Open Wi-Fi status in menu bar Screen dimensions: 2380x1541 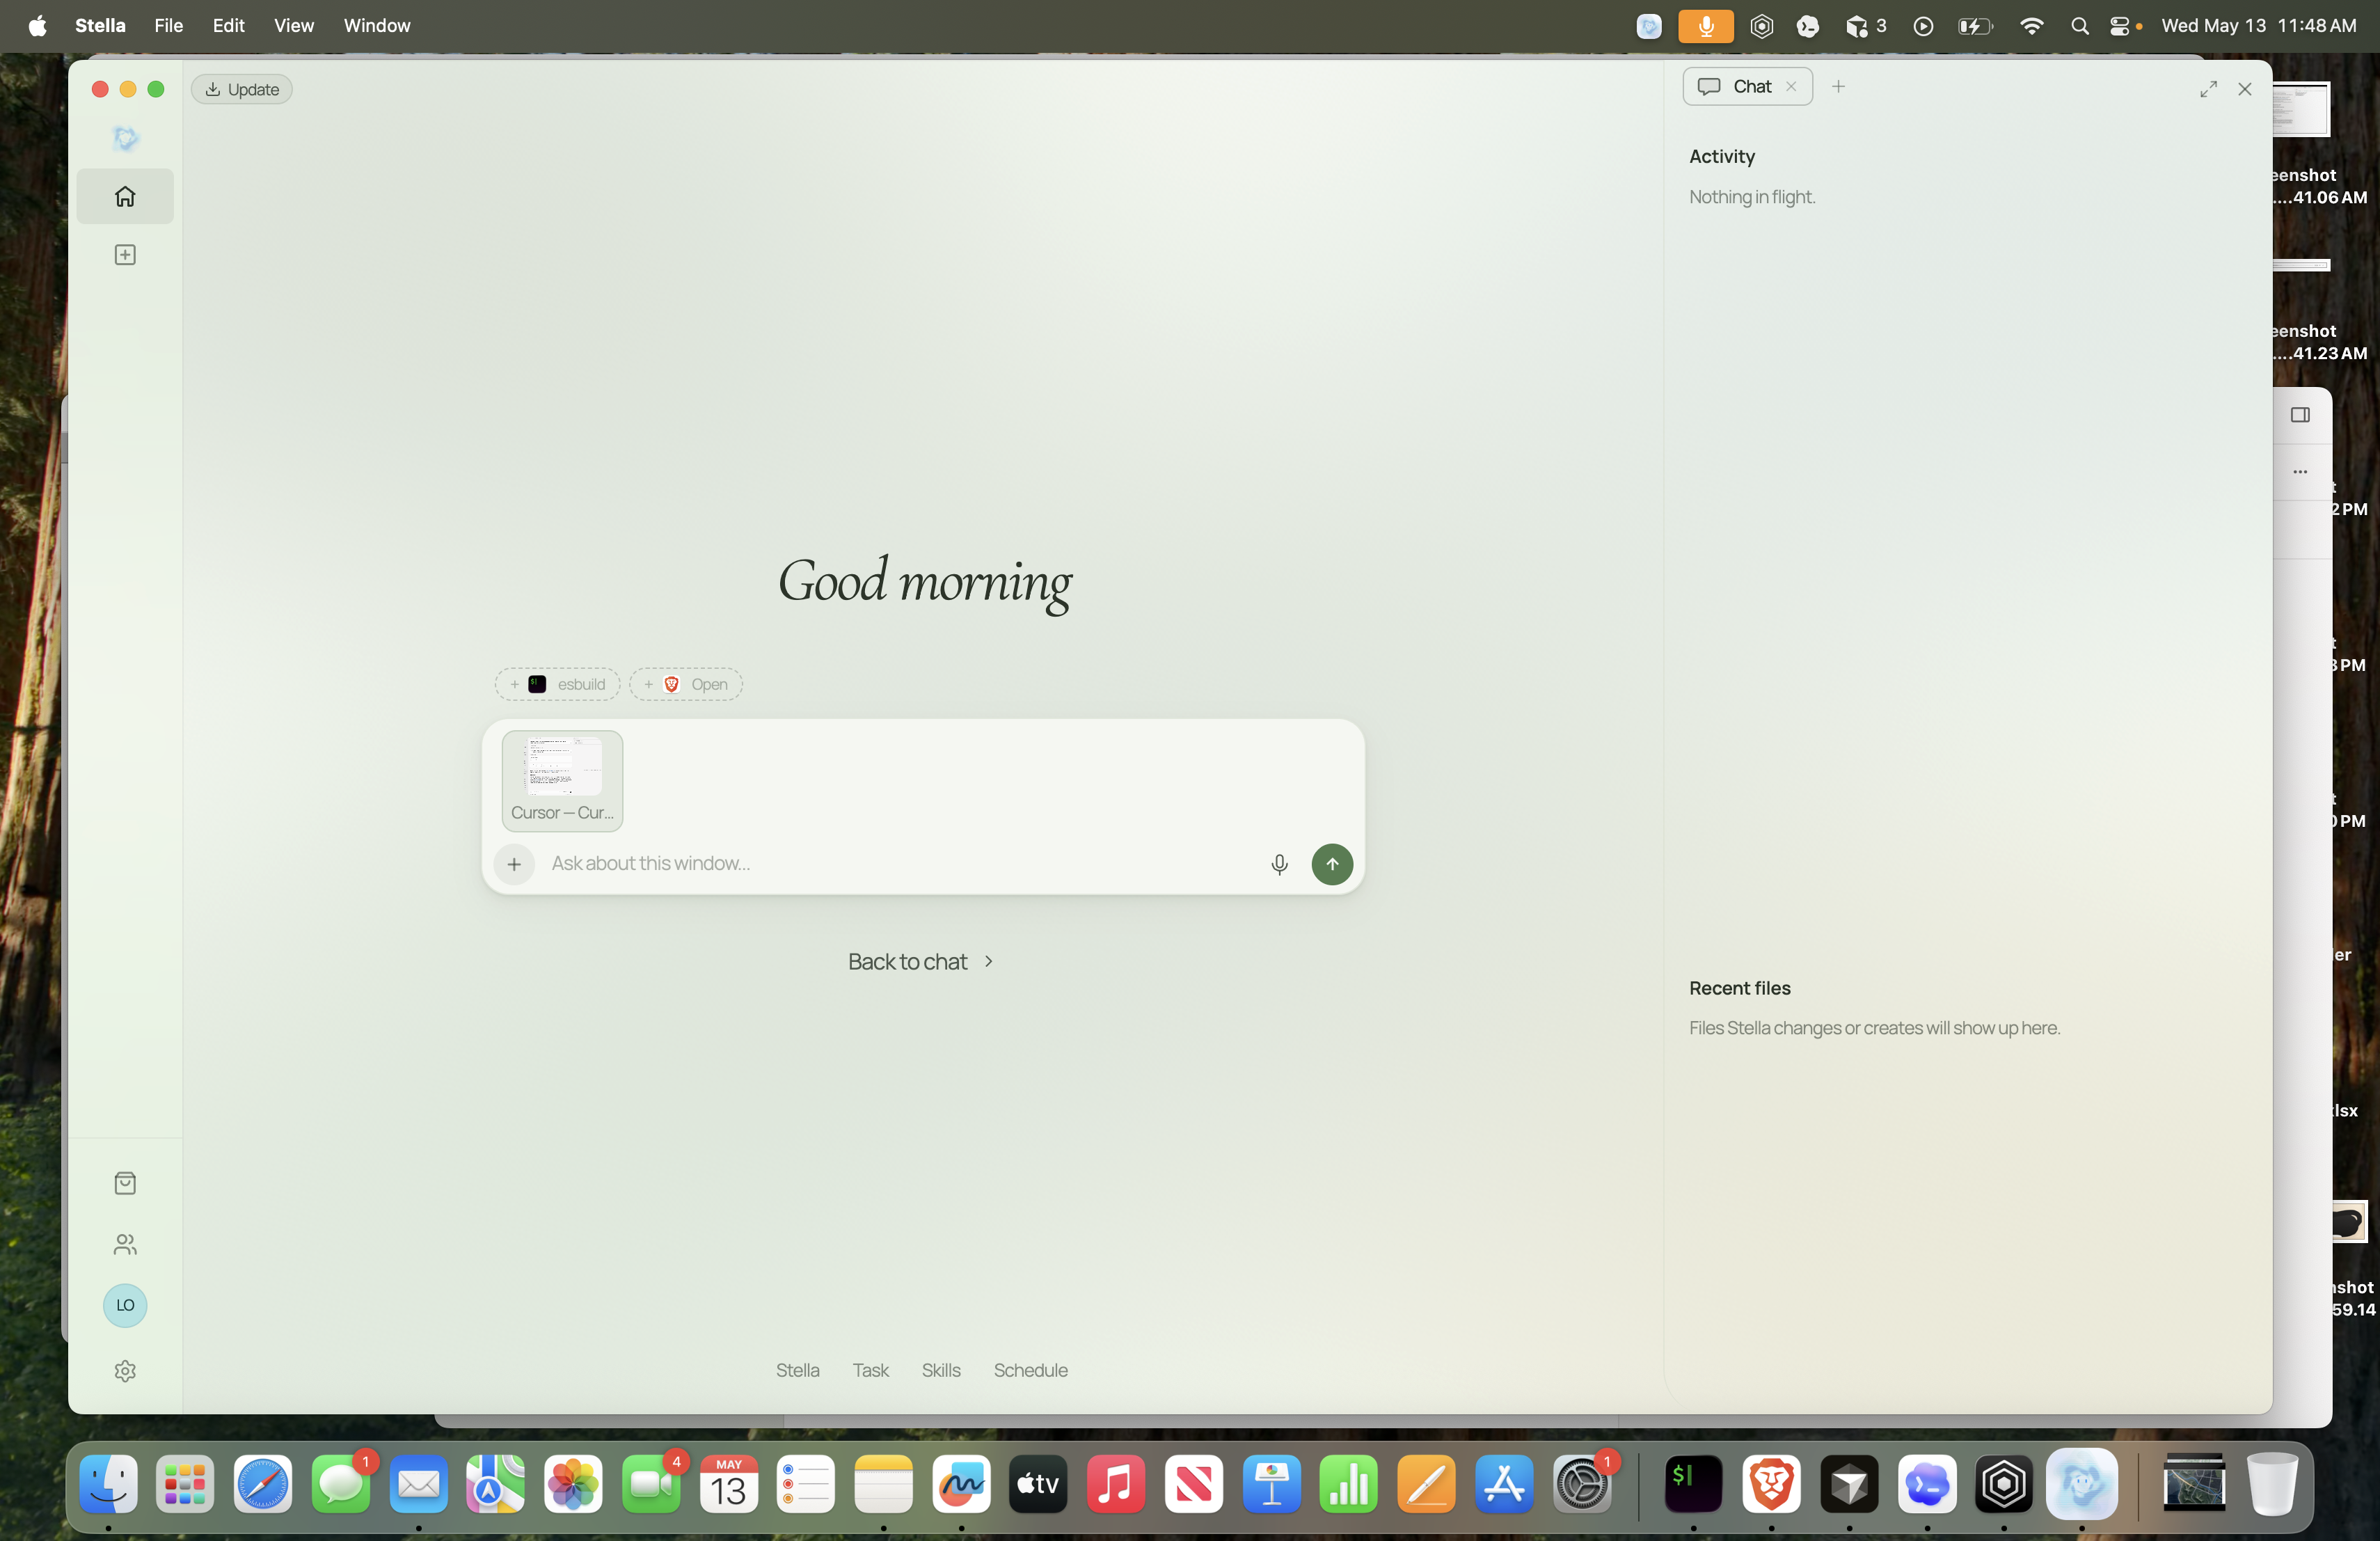(2031, 26)
